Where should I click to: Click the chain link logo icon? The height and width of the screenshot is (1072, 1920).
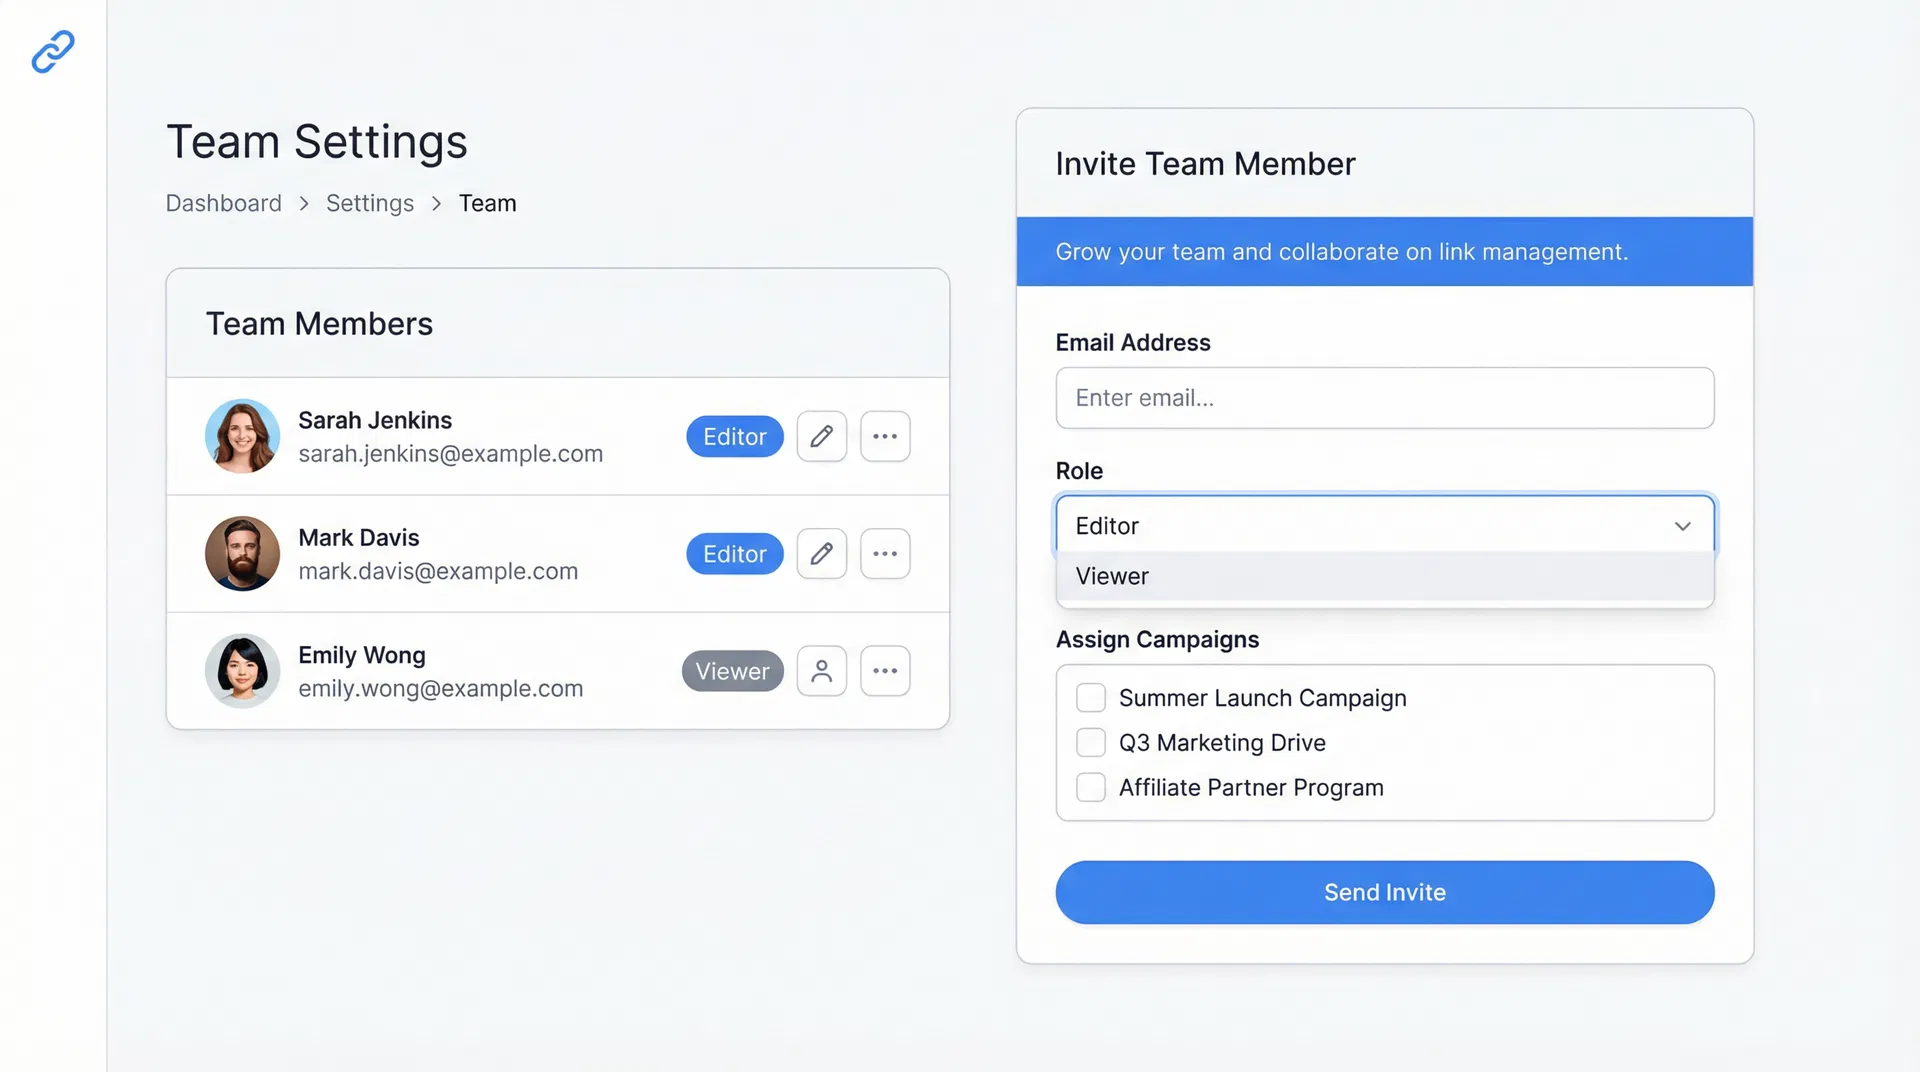coord(51,51)
